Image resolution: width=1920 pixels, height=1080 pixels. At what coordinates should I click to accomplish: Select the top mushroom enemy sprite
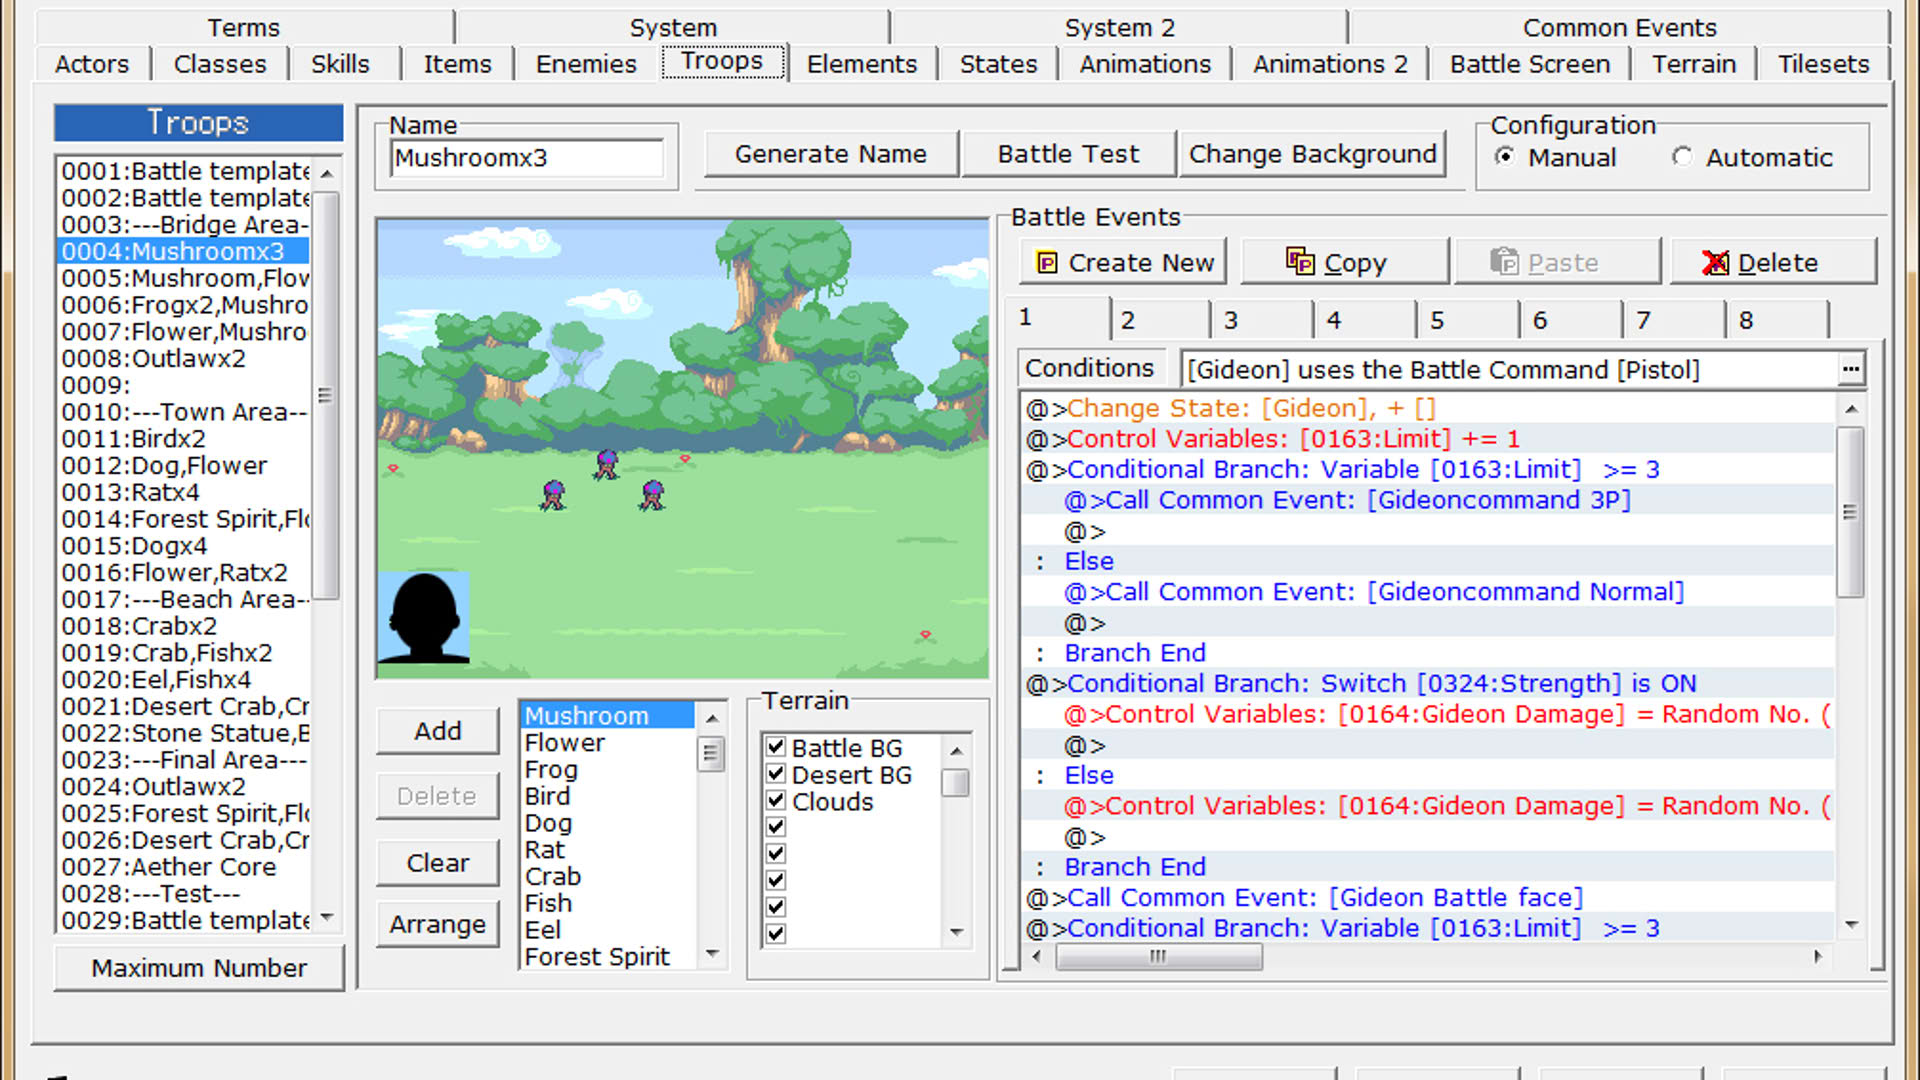606,464
